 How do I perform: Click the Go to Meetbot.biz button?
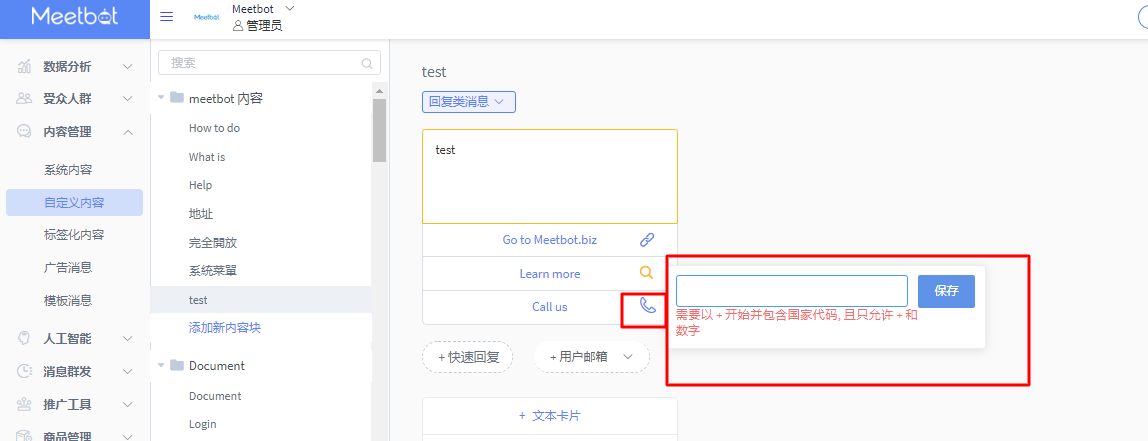click(x=550, y=240)
